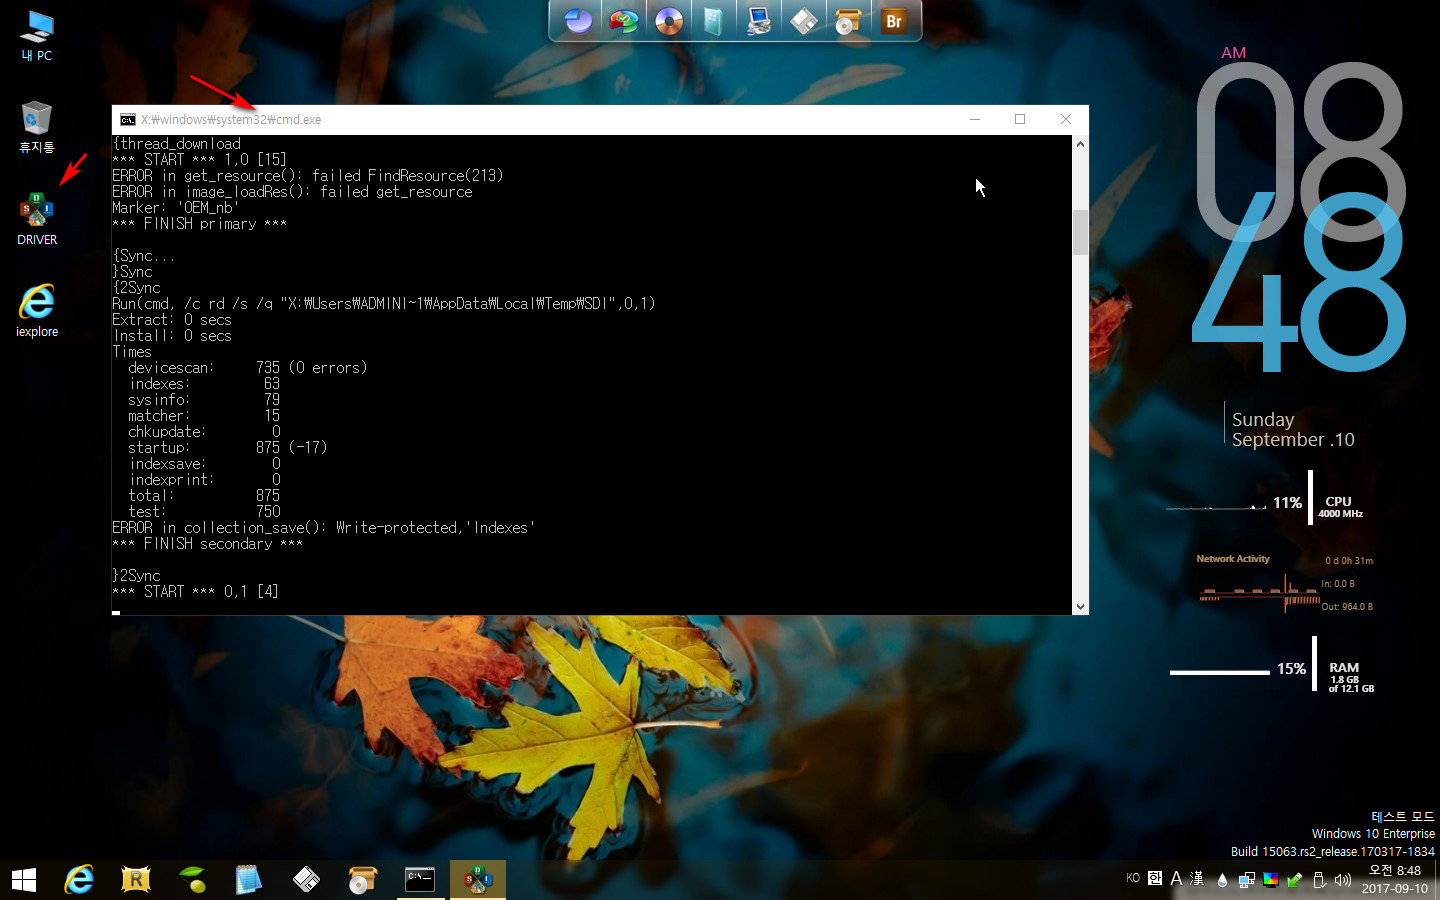The width and height of the screenshot is (1440, 900).
Task: Click the '*** START *** 0,1 [4]' line
Action: tap(195, 592)
